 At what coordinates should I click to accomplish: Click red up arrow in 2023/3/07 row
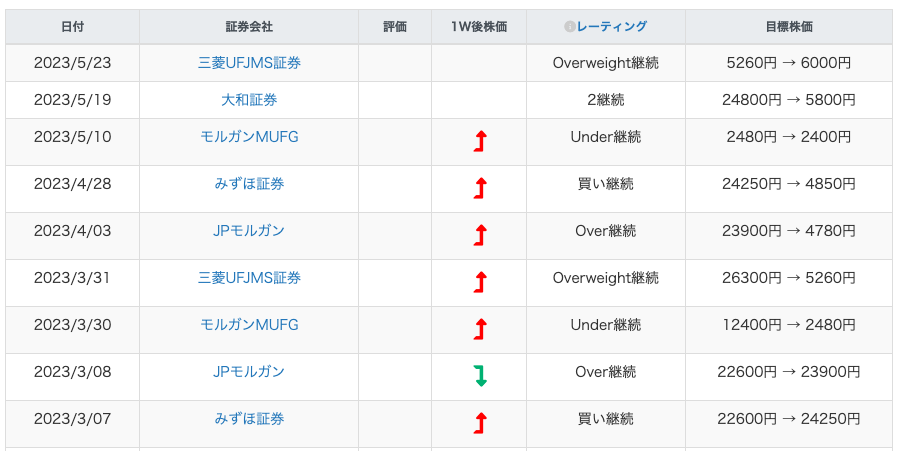[480, 423]
